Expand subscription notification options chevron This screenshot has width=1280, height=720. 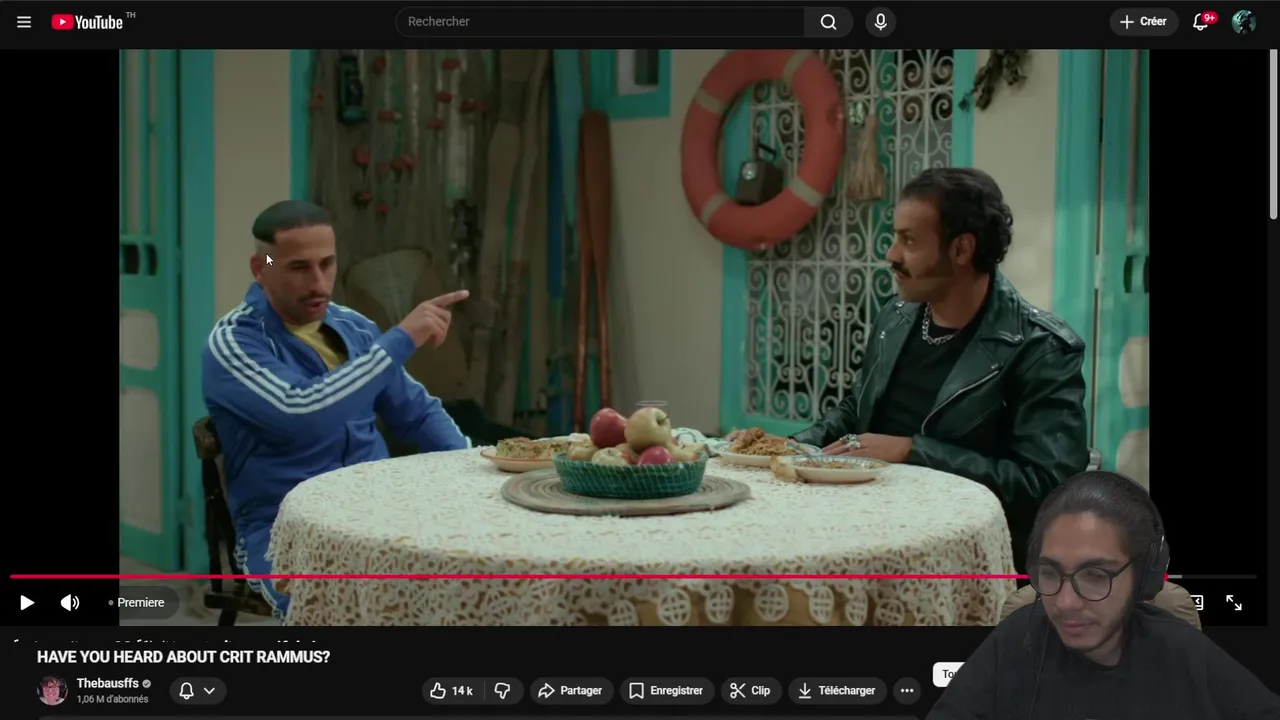tap(209, 690)
